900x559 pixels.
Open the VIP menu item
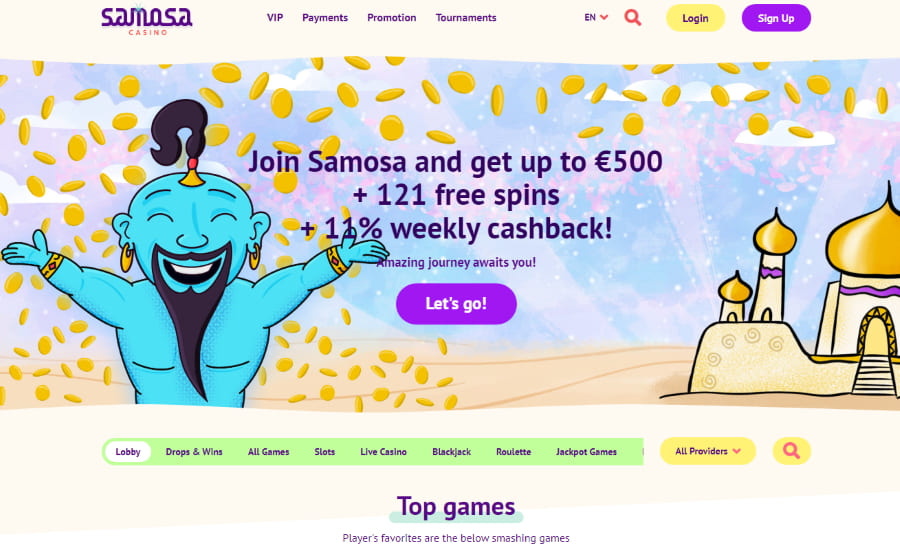click(275, 18)
